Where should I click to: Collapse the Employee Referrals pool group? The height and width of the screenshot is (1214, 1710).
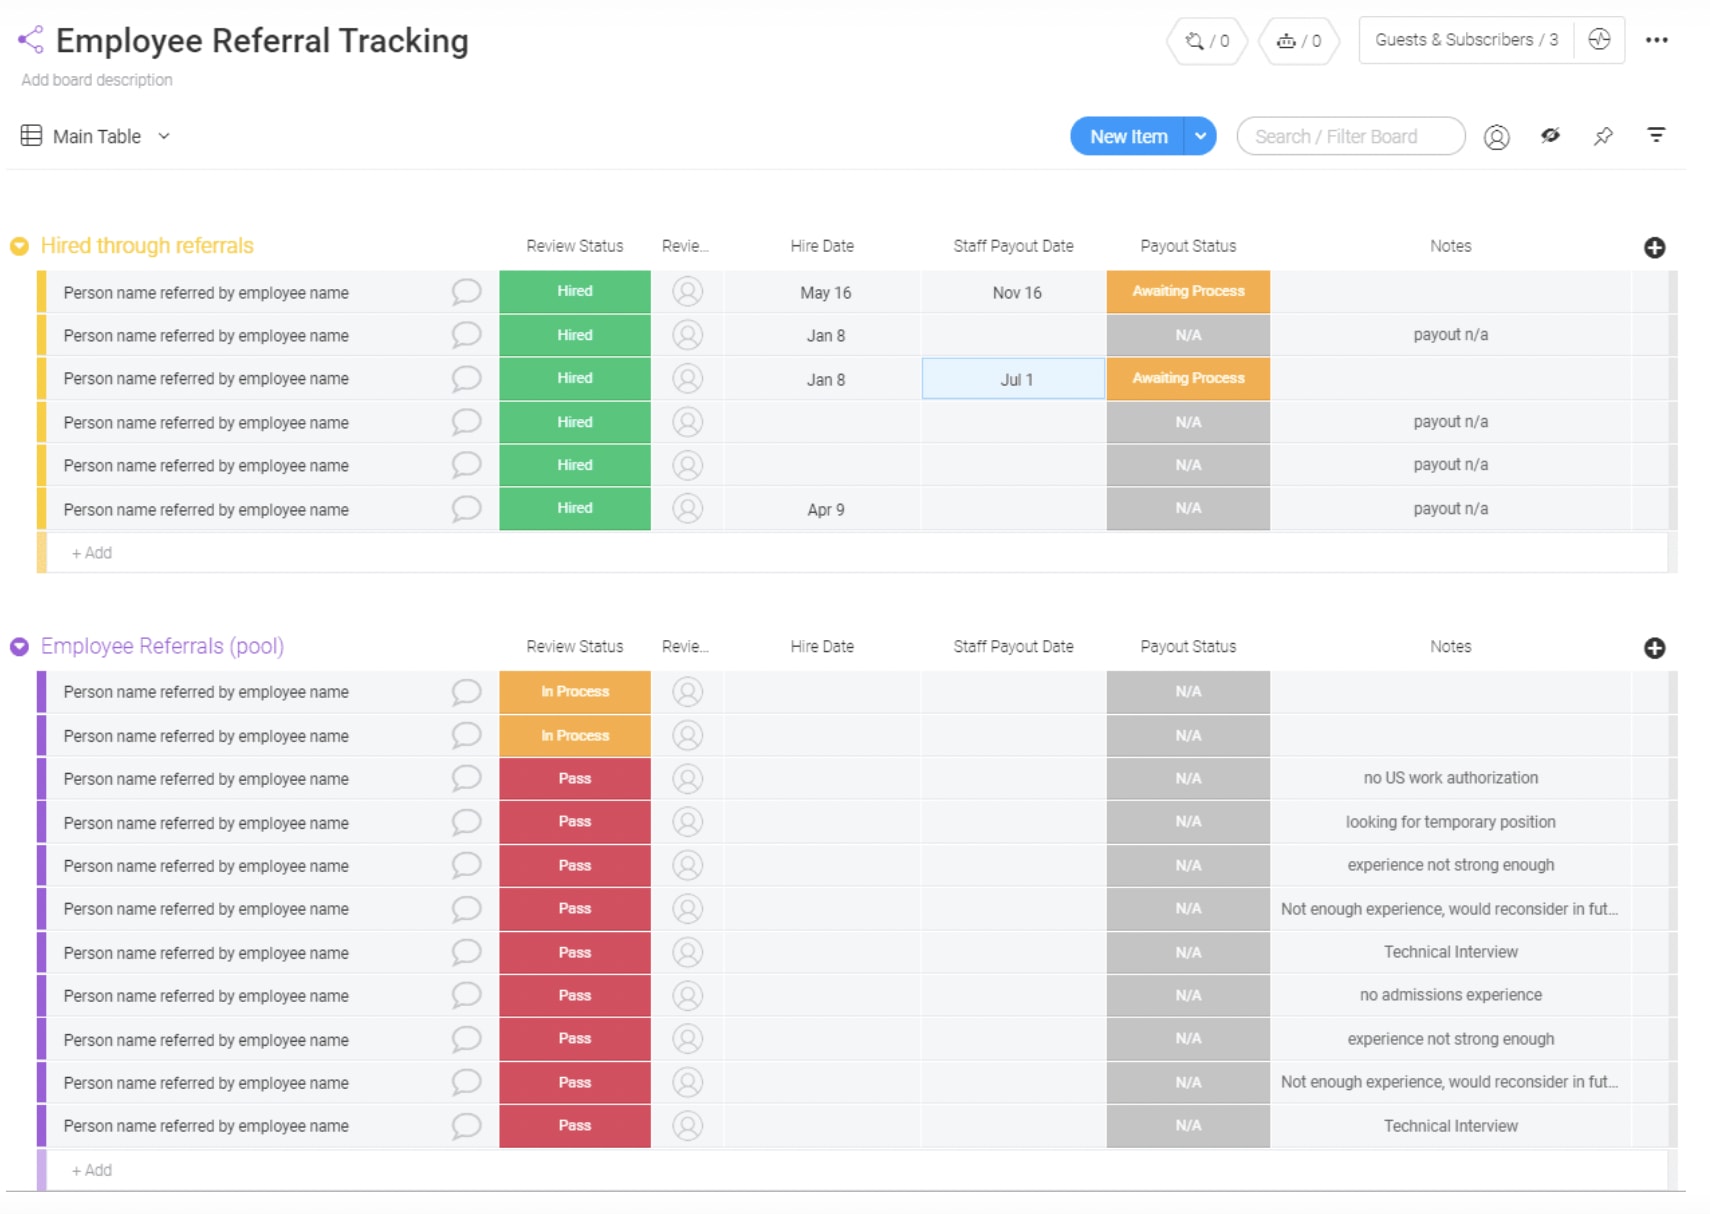18,646
